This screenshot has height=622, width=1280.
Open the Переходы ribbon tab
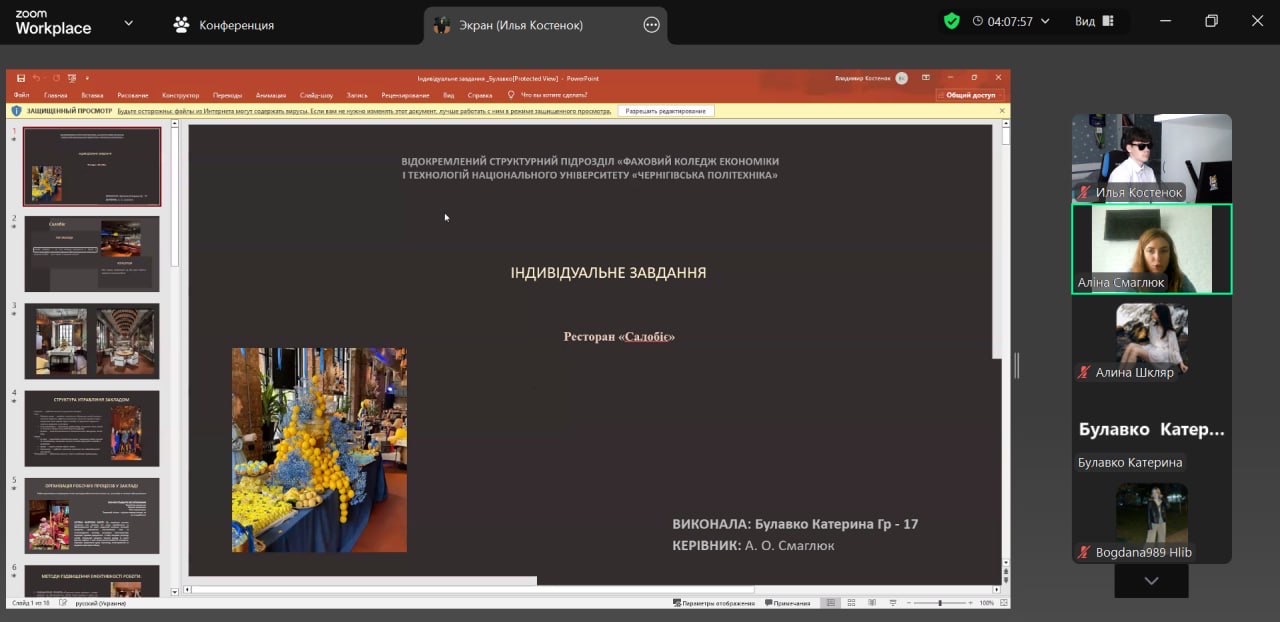228,95
